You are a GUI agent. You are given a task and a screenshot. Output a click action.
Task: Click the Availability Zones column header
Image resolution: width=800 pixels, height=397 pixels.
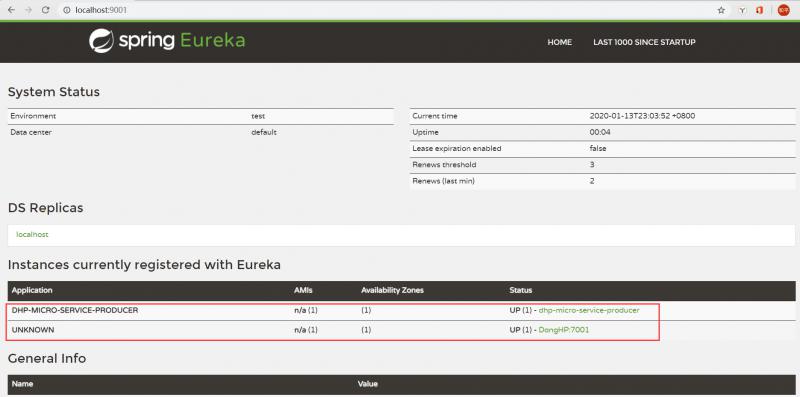tap(392, 290)
